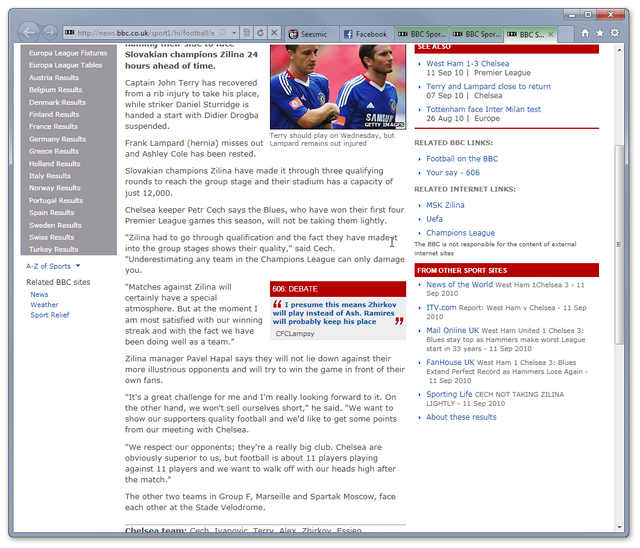This screenshot has height=548, width=640.
Task: Open the Tools gear menu
Action: click(x=615, y=32)
